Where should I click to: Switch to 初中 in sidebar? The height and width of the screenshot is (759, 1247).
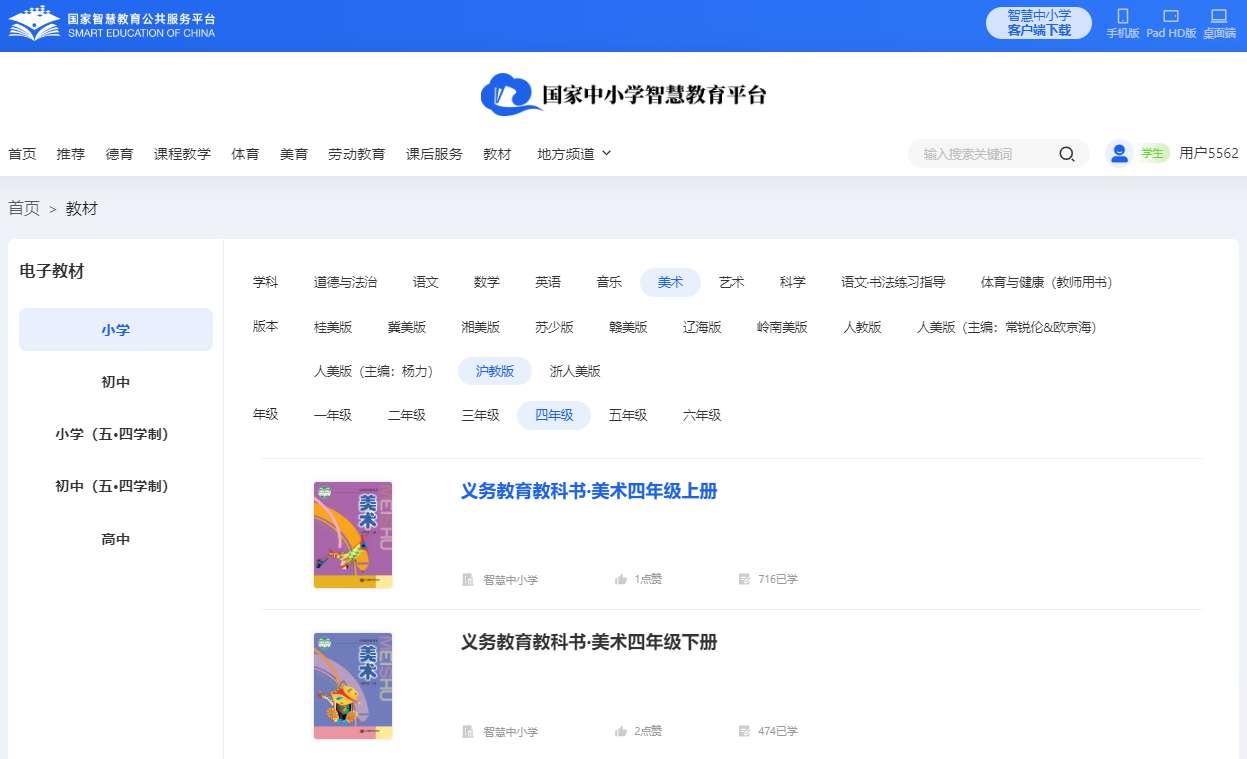pos(116,382)
